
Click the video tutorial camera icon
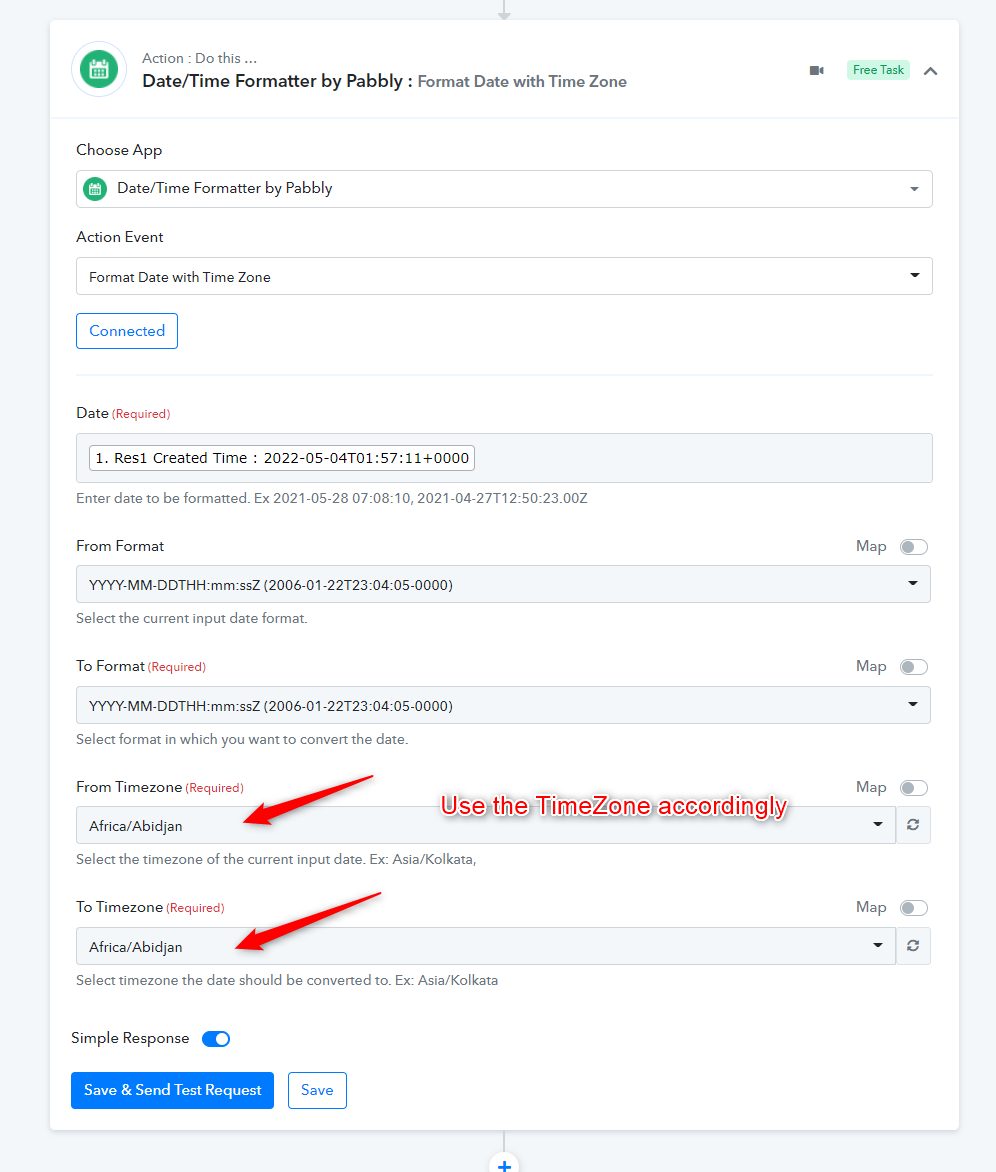[817, 70]
